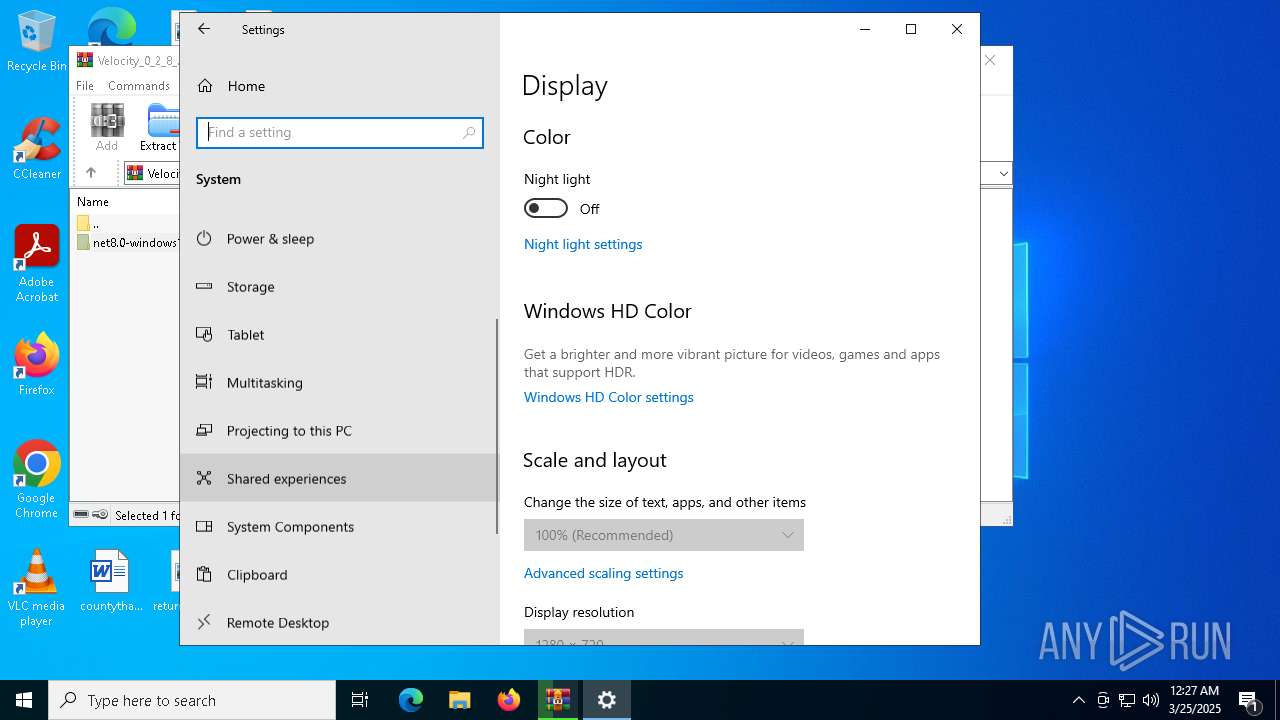Open Firefox desktop shortcut
The image size is (1280, 720).
click(37, 365)
